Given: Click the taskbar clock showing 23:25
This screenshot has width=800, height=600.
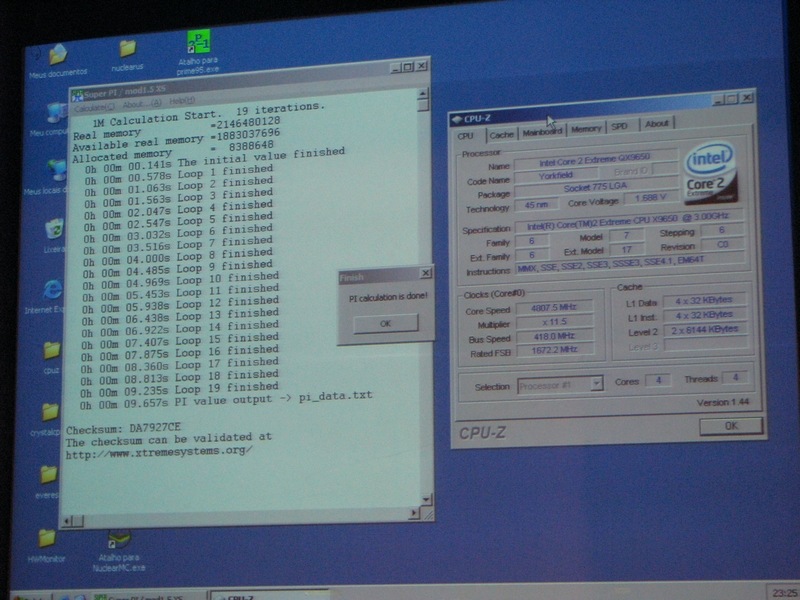Looking at the screenshot, I should tap(785, 592).
